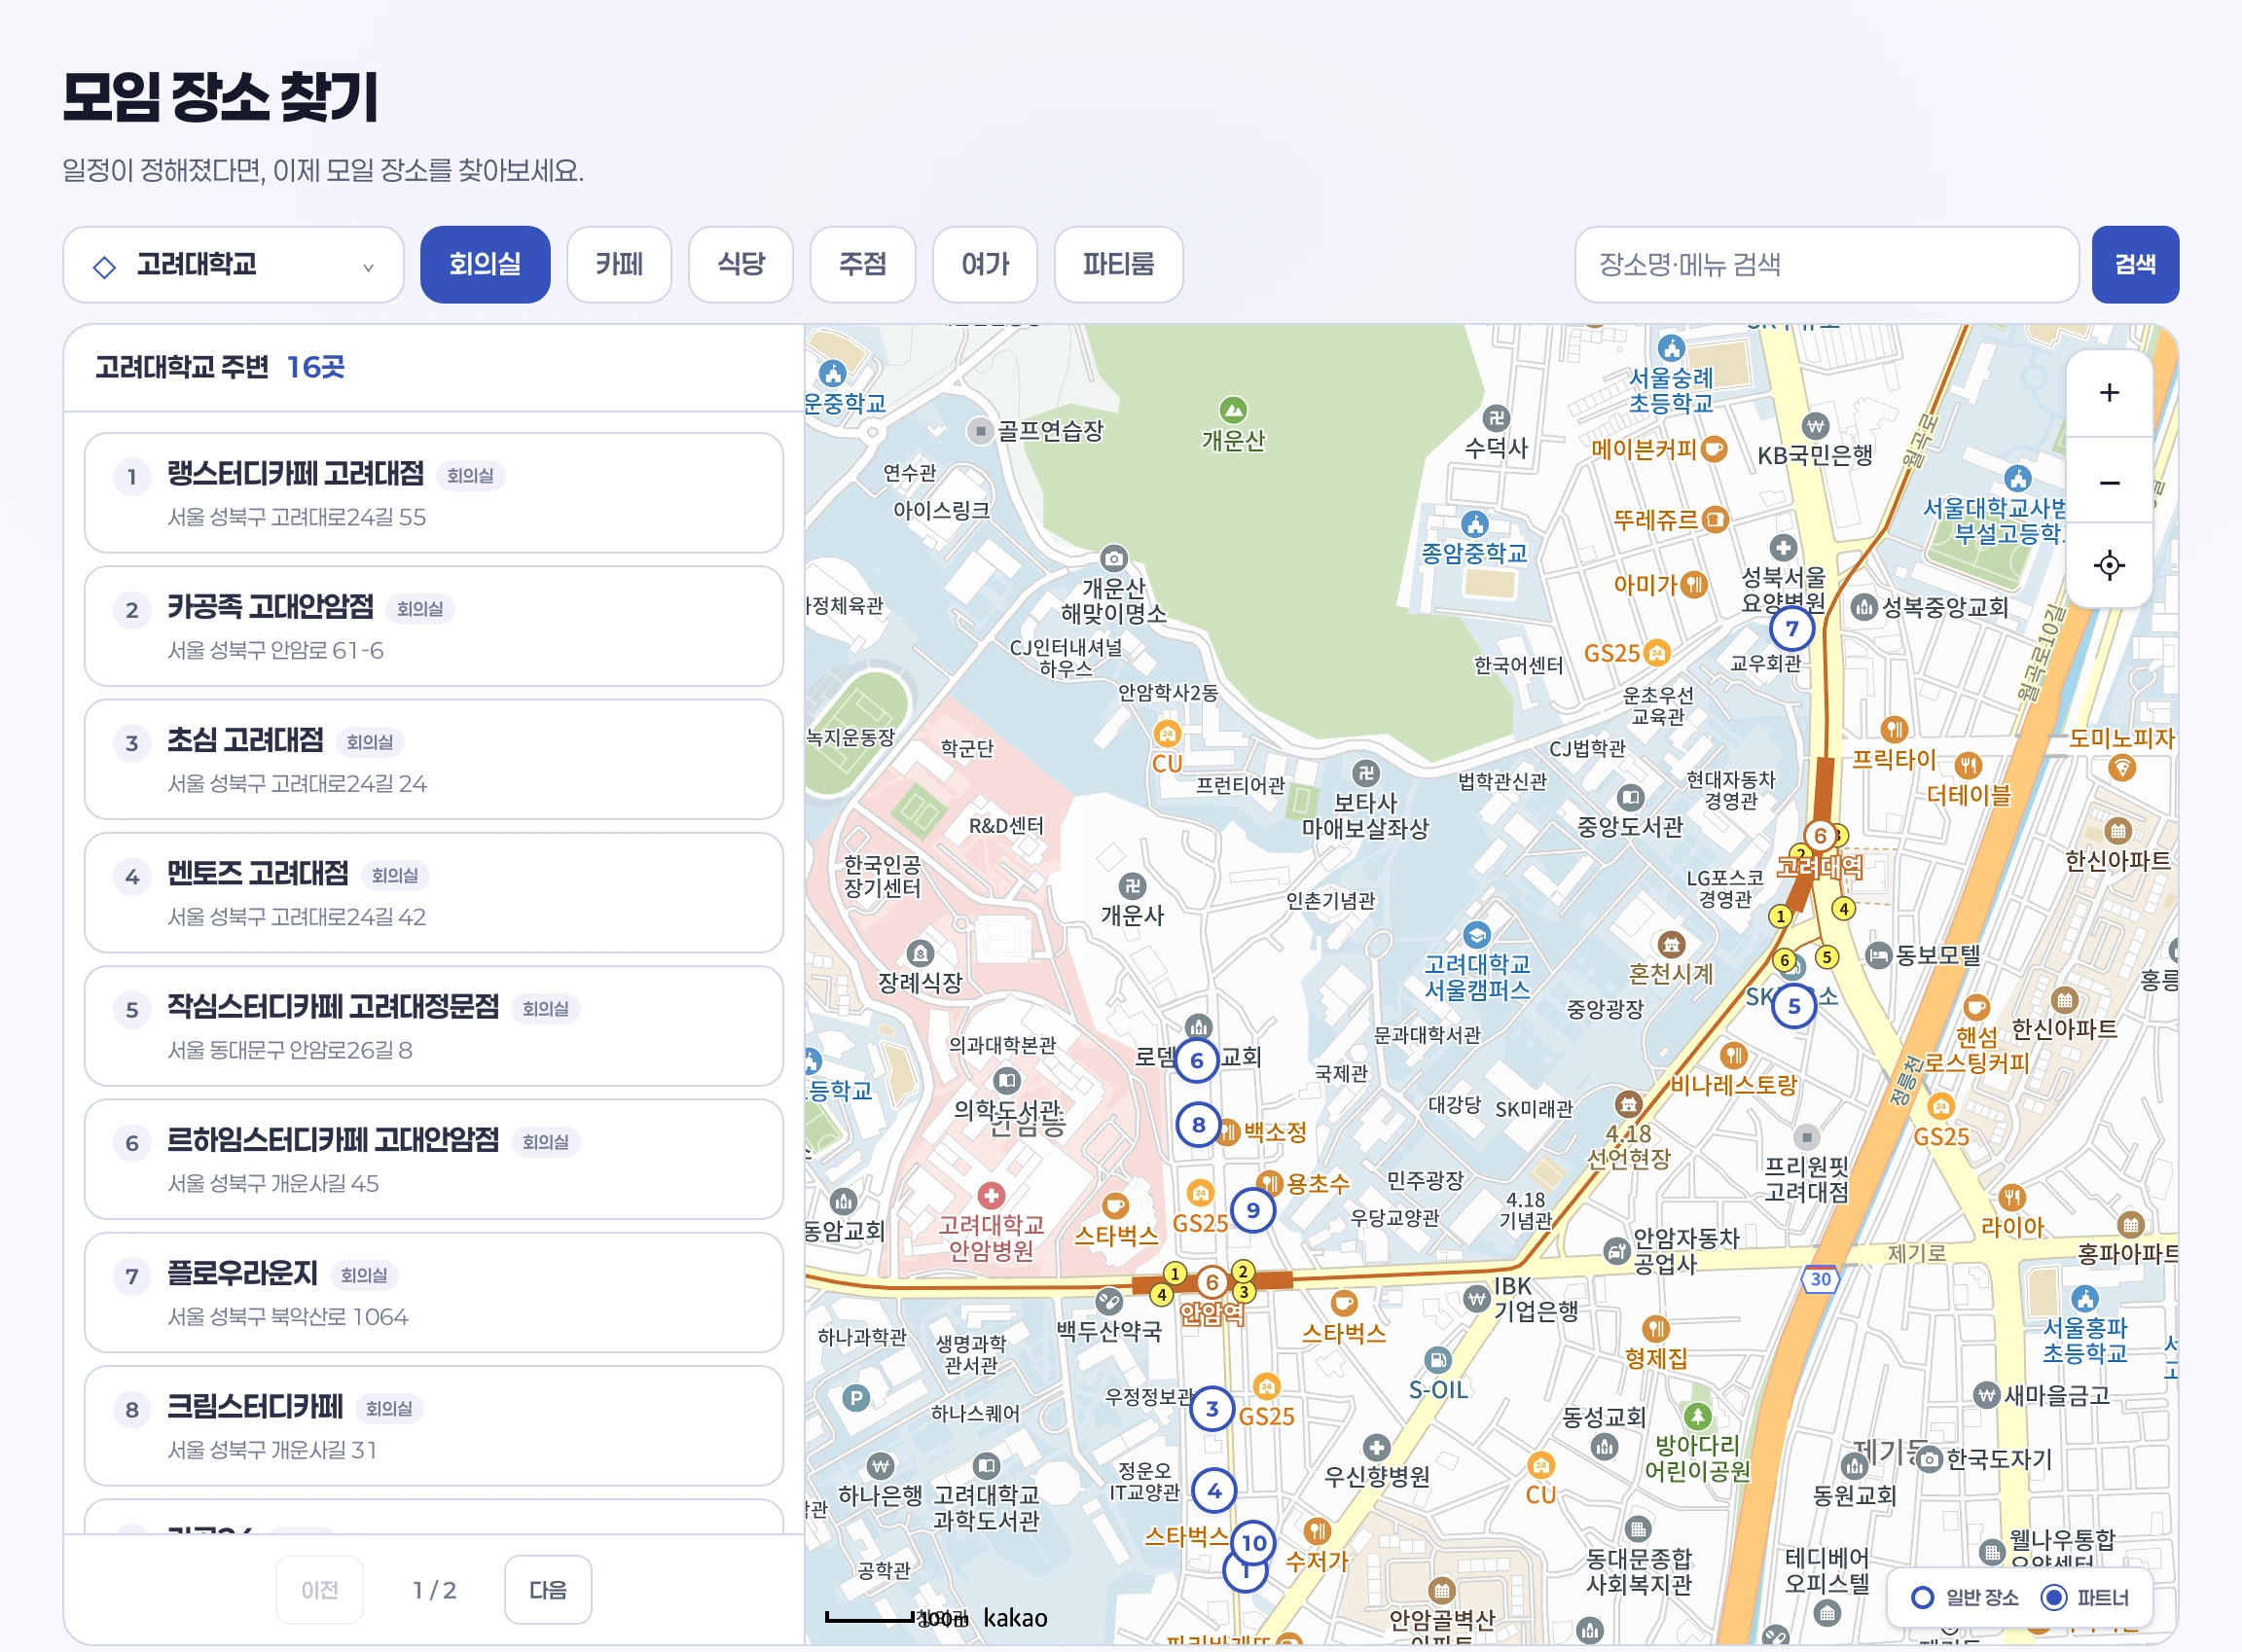The width and height of the screenshot is (2242, 1652).
Task: Click the 이전 pagination button
Action: pyautogui.click(x=320, y=1590)
